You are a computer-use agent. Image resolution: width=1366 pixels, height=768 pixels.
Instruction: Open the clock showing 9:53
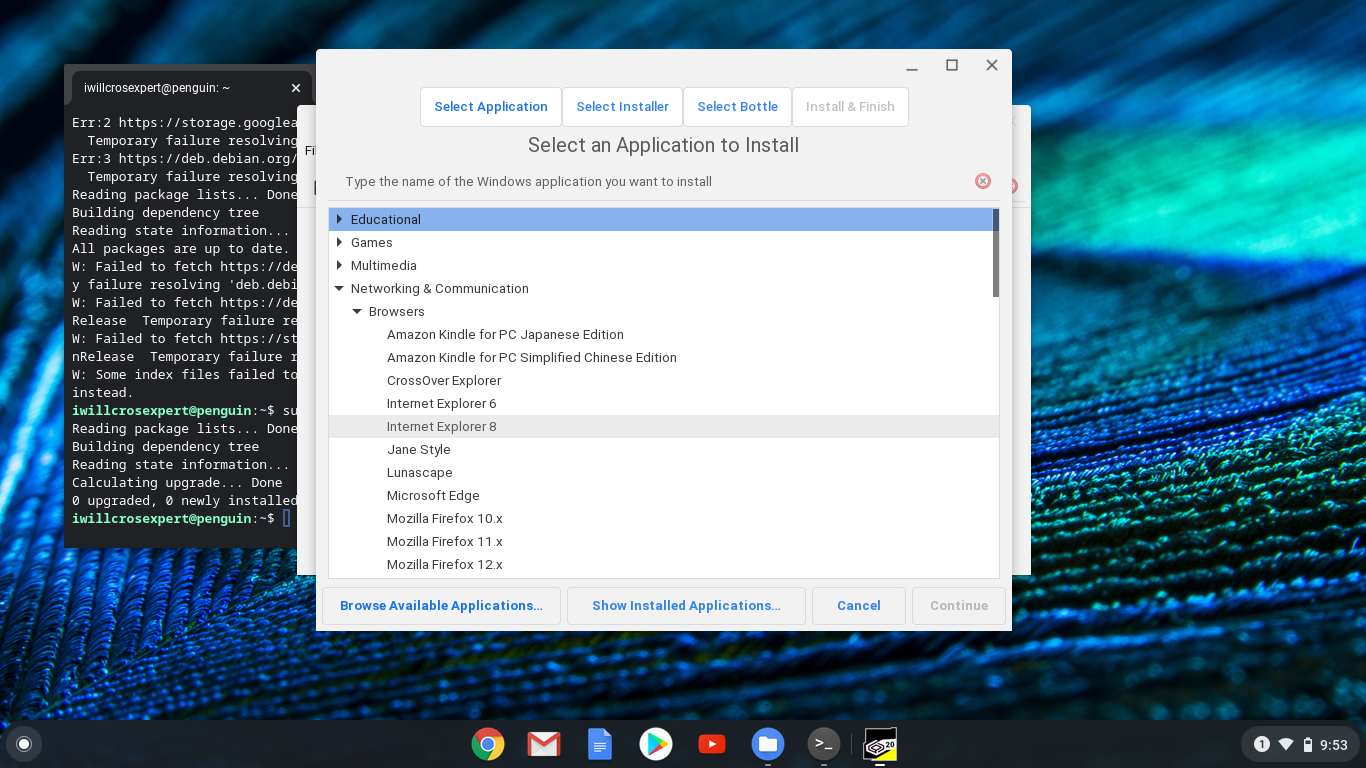point(1334,744)
